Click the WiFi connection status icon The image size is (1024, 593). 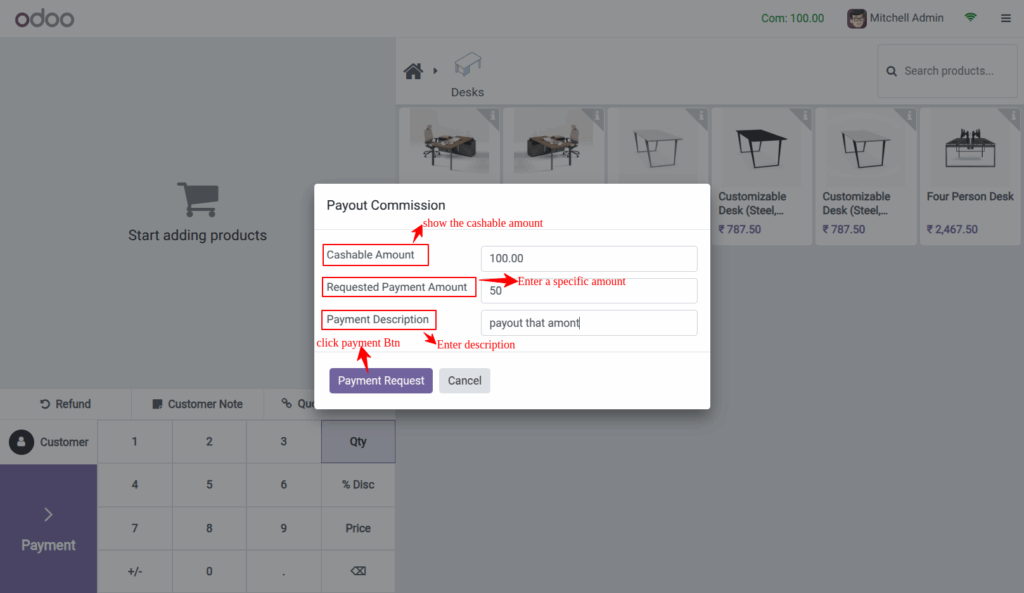[x=969, y=17]
